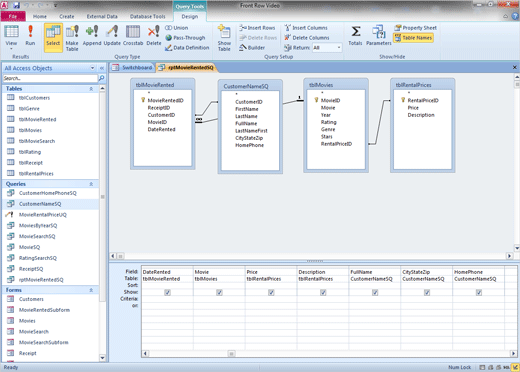Toggle Show checkbox for HomePhone column
Viewport: 520px width, 372px height.
479,292
